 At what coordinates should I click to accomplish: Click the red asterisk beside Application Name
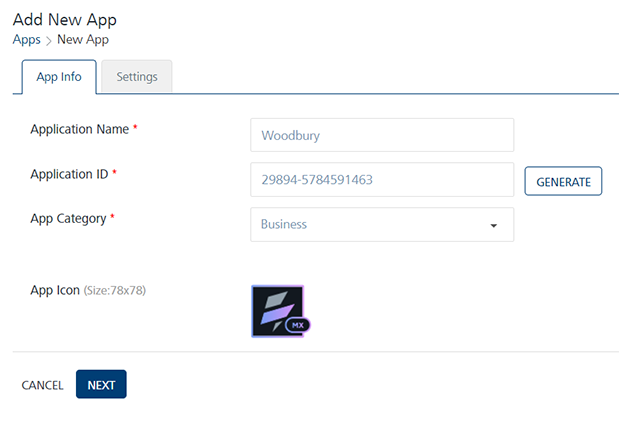[135, 129]
